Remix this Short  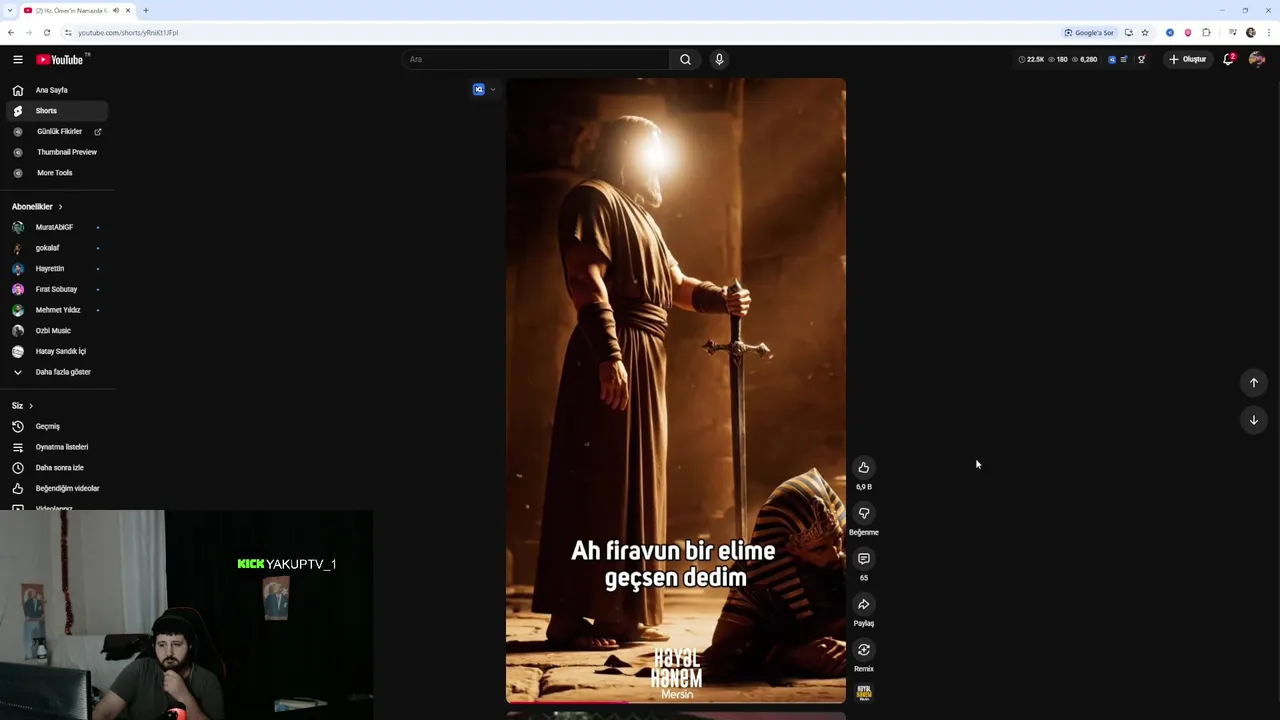pos(864,650)
